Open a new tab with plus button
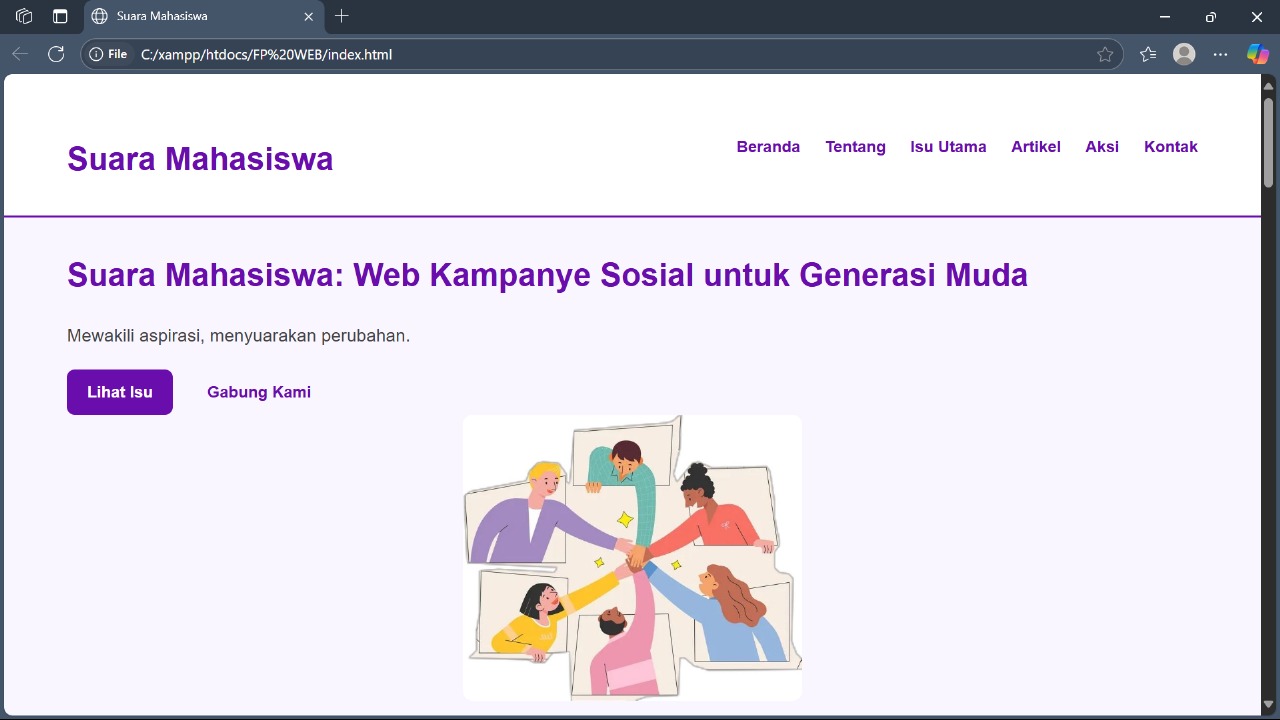Viewport: 1280px width, 720px height. tap(342, 17)
